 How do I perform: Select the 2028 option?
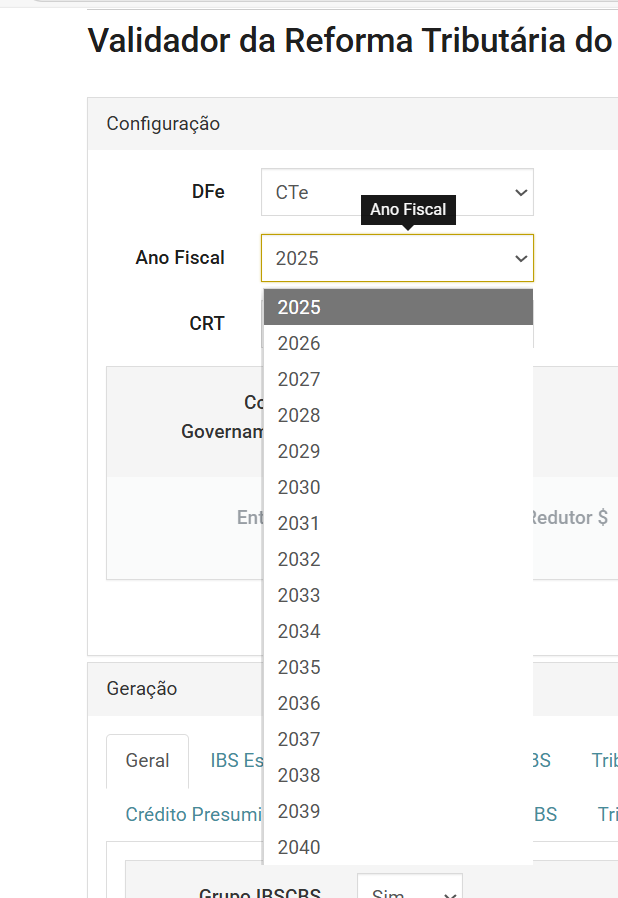(x=398, y=415)
